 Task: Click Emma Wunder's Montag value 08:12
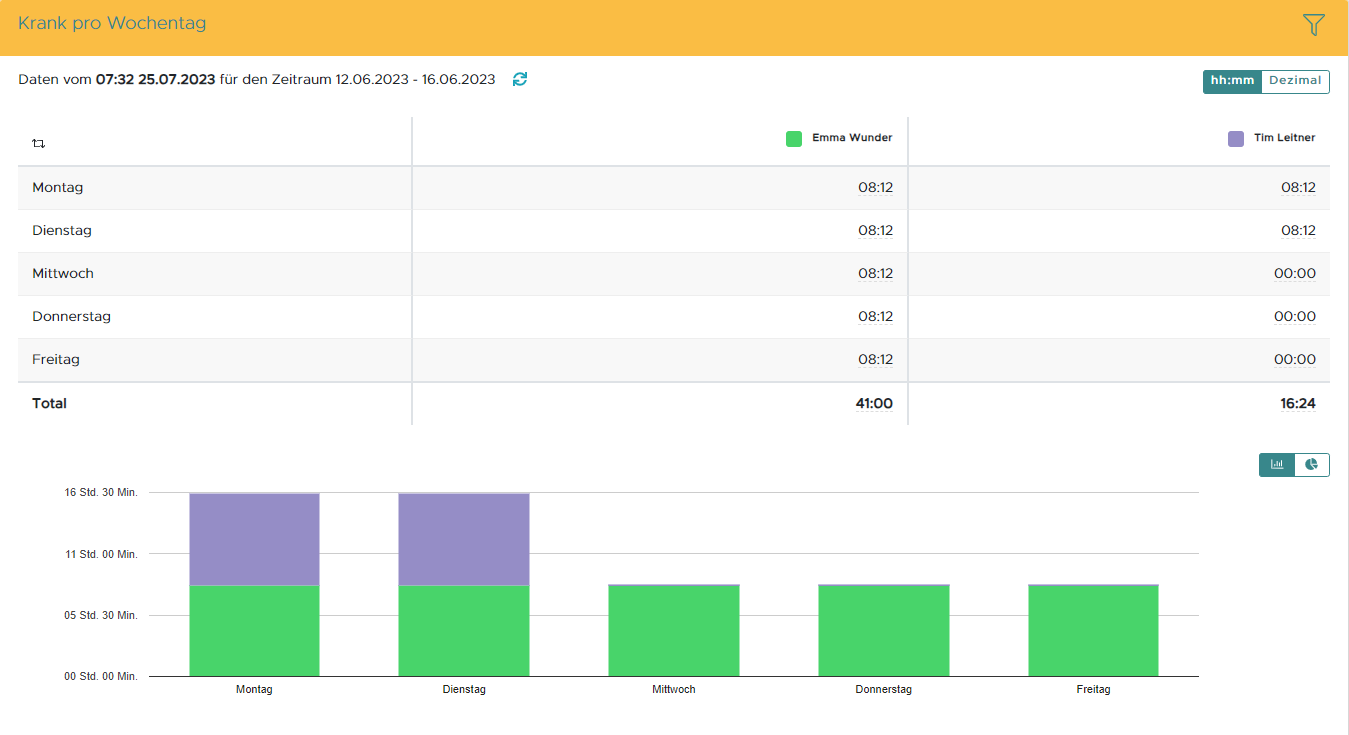[x=875, y=187]
